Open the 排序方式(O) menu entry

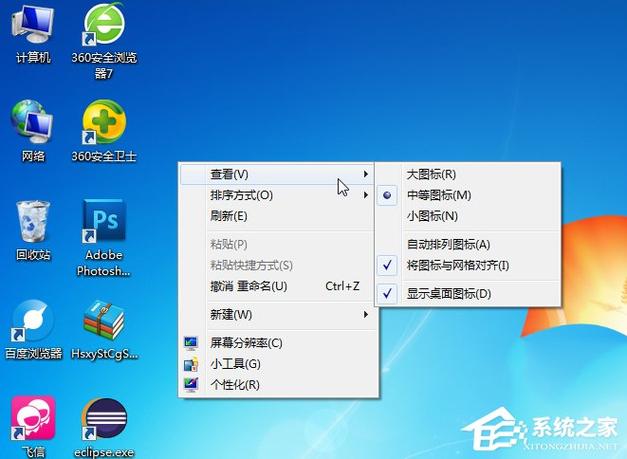[x=277, y=195]
